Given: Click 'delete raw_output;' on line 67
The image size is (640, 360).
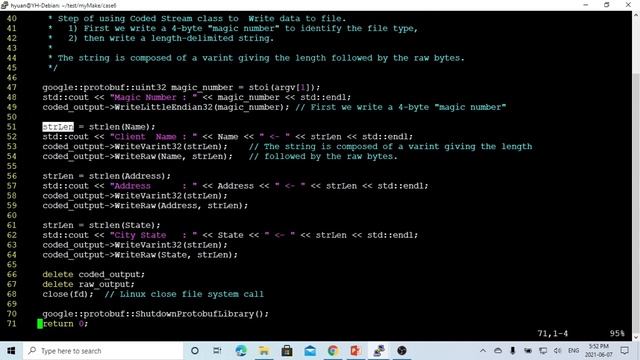Looking at the screenshot, I should pyautogui.click(x=88, y=284).
